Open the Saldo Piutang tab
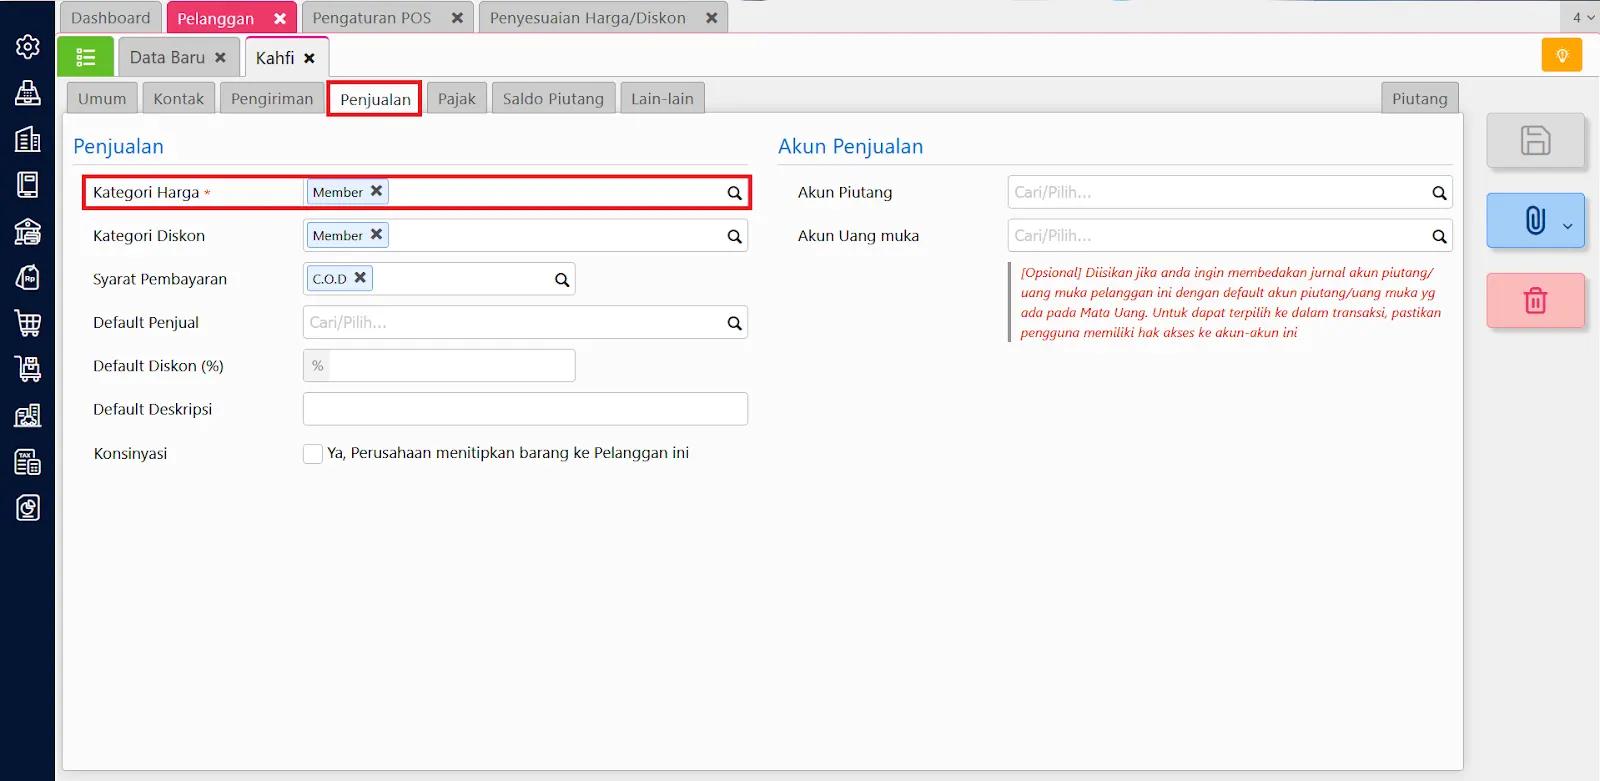Viewport: 1600px width, 781px height. point(553,99)
